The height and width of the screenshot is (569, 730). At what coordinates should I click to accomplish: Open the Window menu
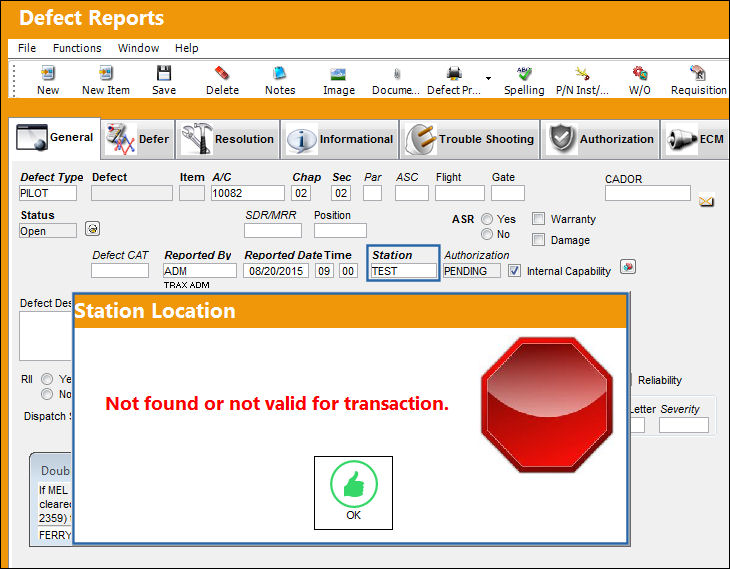click(138, 48)
